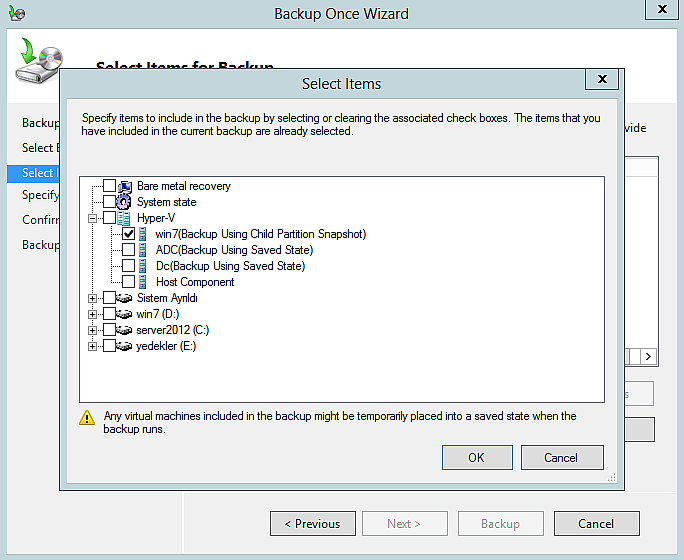Click the server2012 (C:) drive icon
Screen dimensions: 684x560
pos(124,330)
